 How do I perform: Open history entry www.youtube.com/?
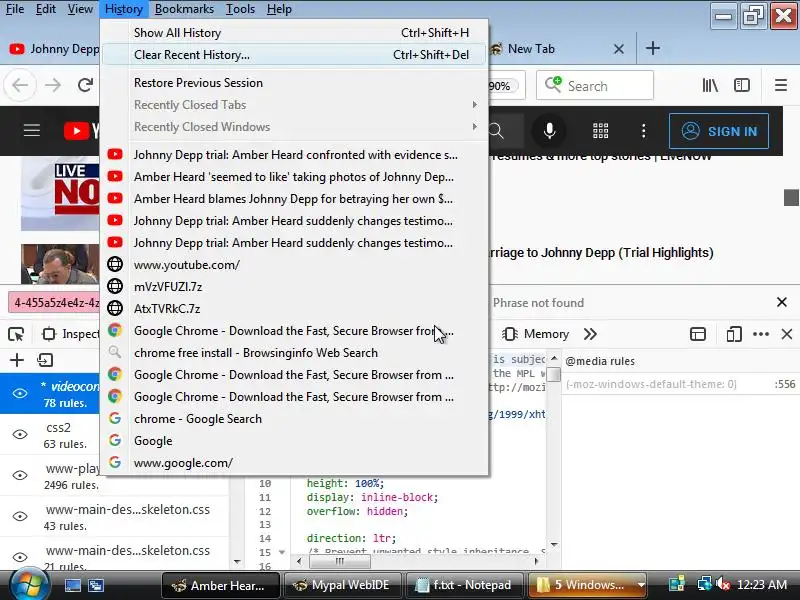tap(294, 265)
